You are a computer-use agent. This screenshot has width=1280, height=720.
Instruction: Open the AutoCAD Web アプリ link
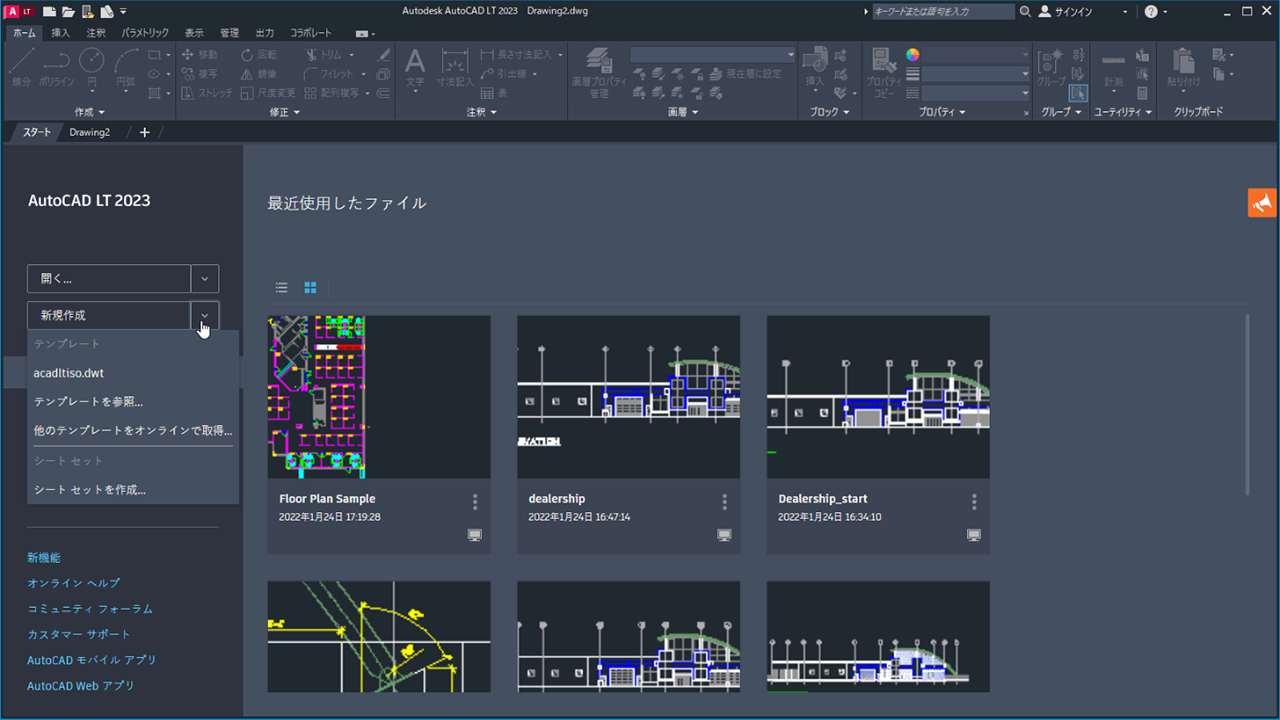pyautogui.click(x=81, y=686)
